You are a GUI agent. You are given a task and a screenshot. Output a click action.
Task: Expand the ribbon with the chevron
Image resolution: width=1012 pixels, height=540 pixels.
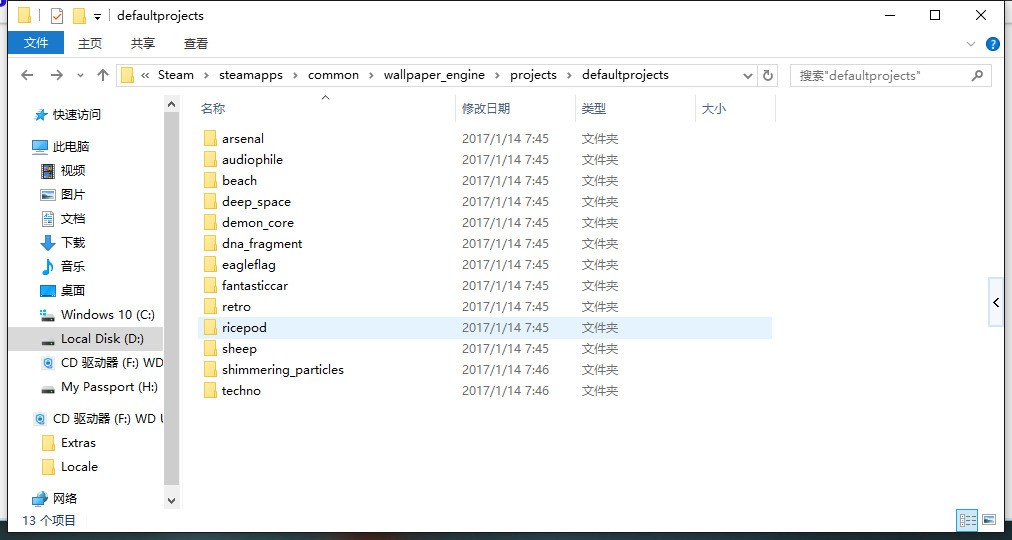[x=971, y=44]
